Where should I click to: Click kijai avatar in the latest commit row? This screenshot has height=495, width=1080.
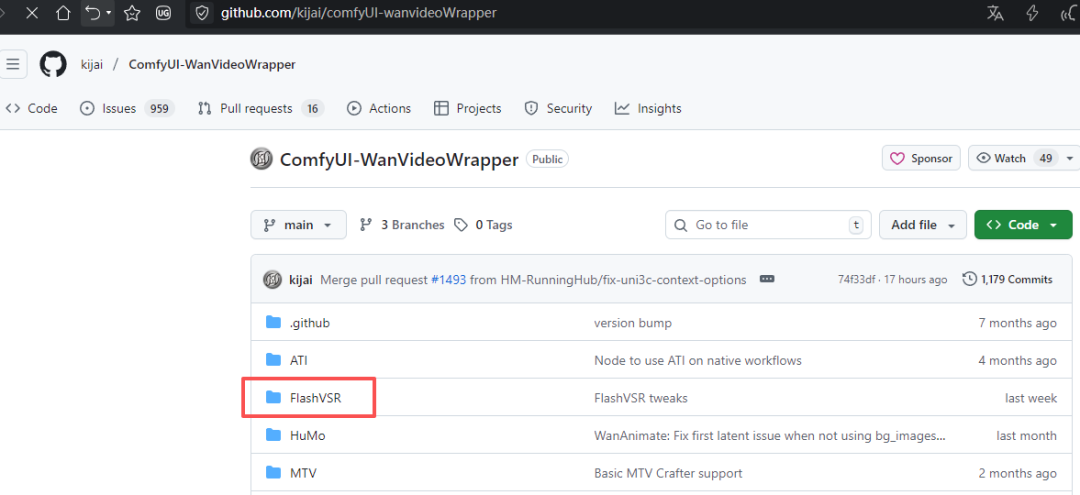[x=272, y=280]
